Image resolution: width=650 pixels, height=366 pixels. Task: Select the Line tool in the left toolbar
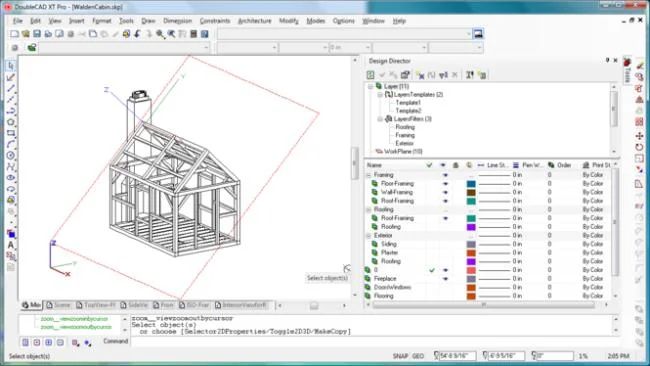pyautogui.click(x=11, y=88)
